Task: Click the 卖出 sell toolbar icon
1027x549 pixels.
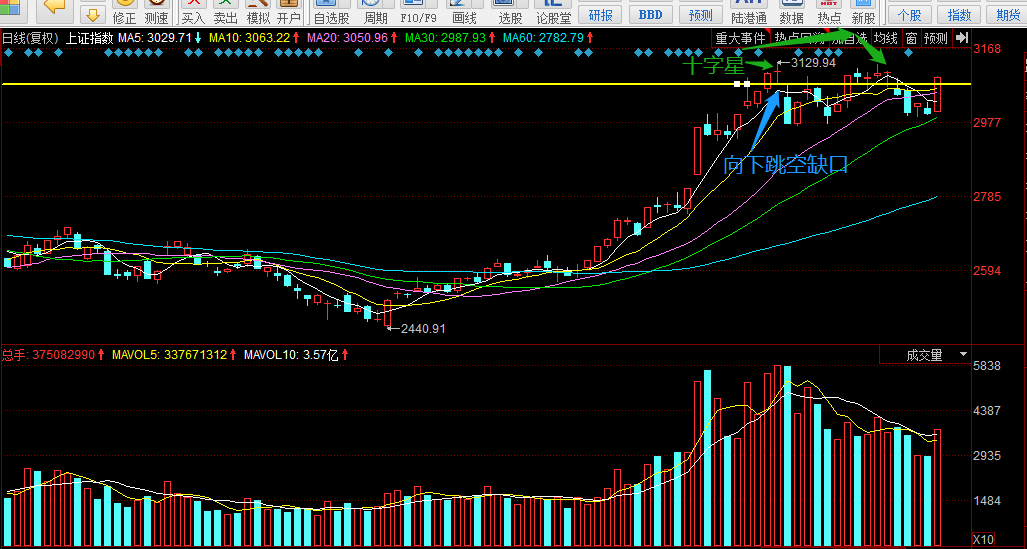Action: 225,12
